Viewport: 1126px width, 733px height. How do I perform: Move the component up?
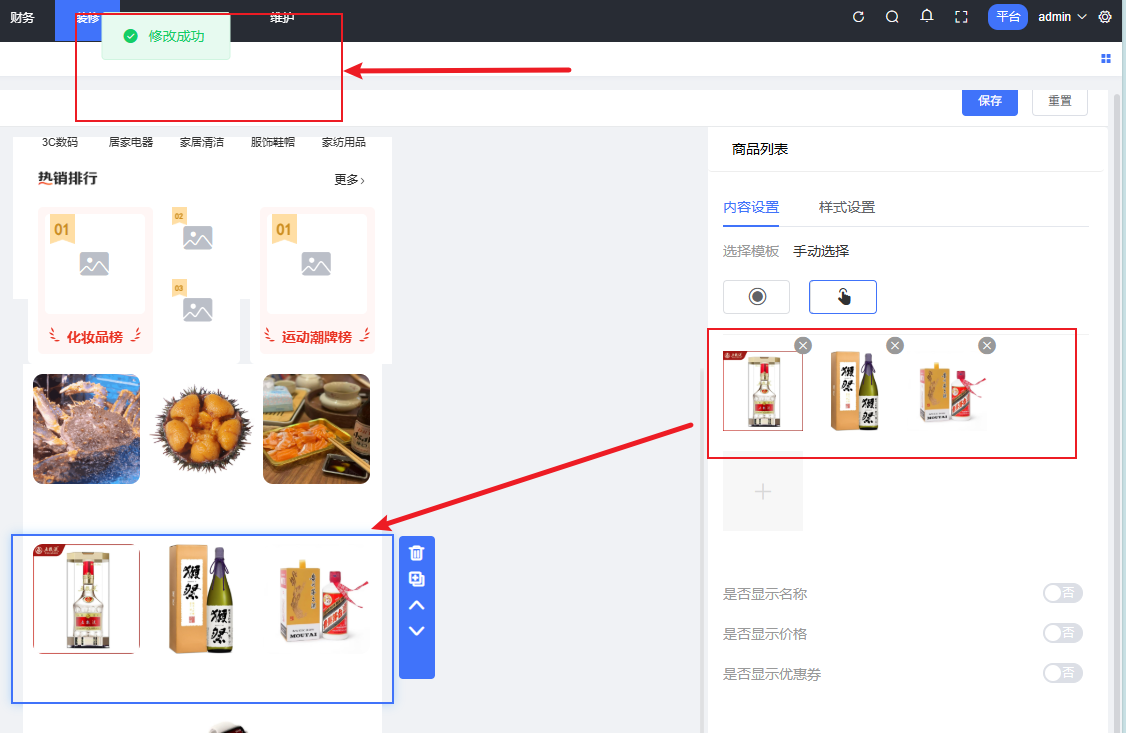tap(417, 605)
